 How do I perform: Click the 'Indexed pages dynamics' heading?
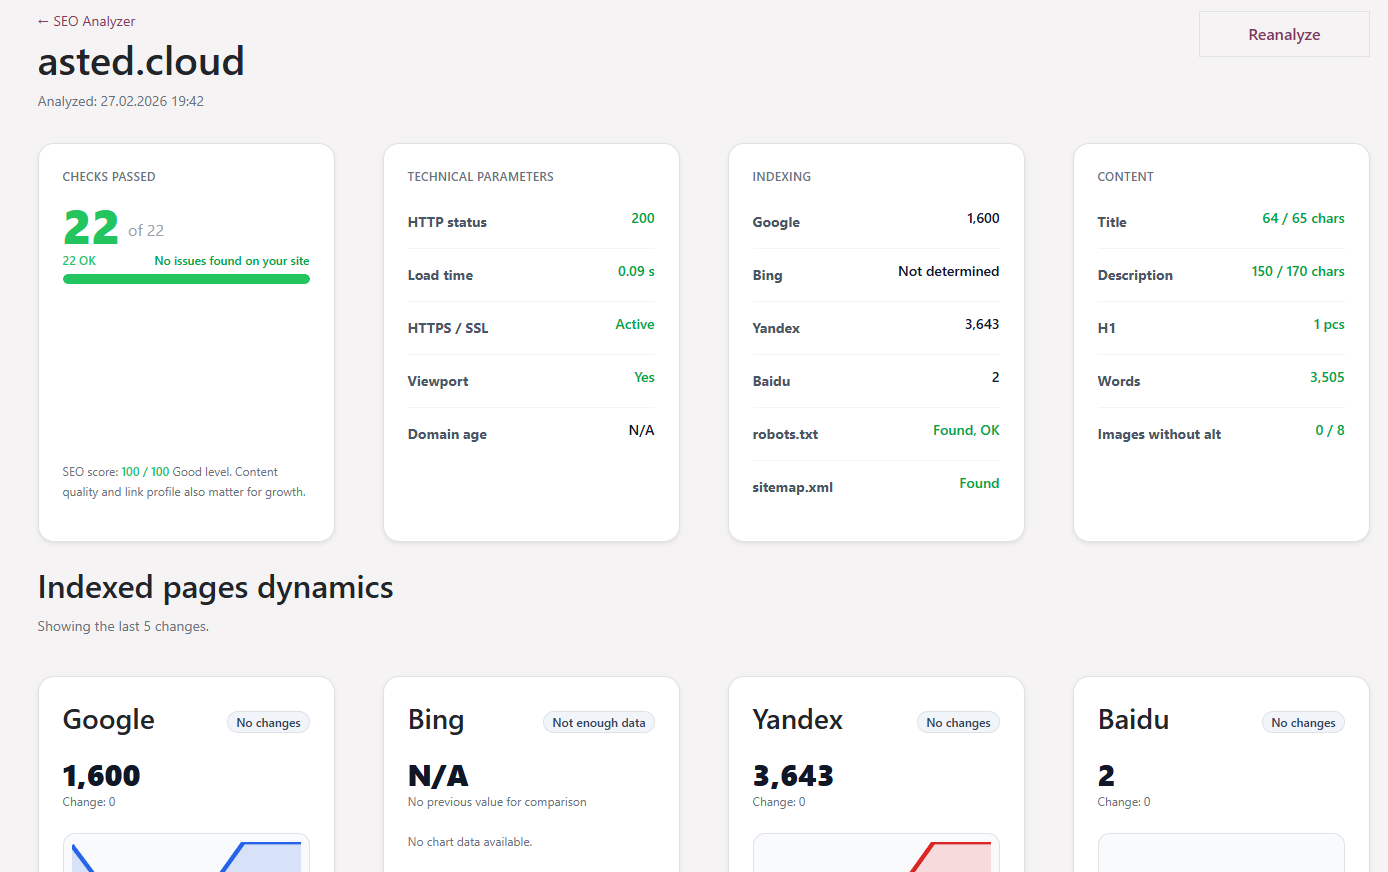coord(215,587)
